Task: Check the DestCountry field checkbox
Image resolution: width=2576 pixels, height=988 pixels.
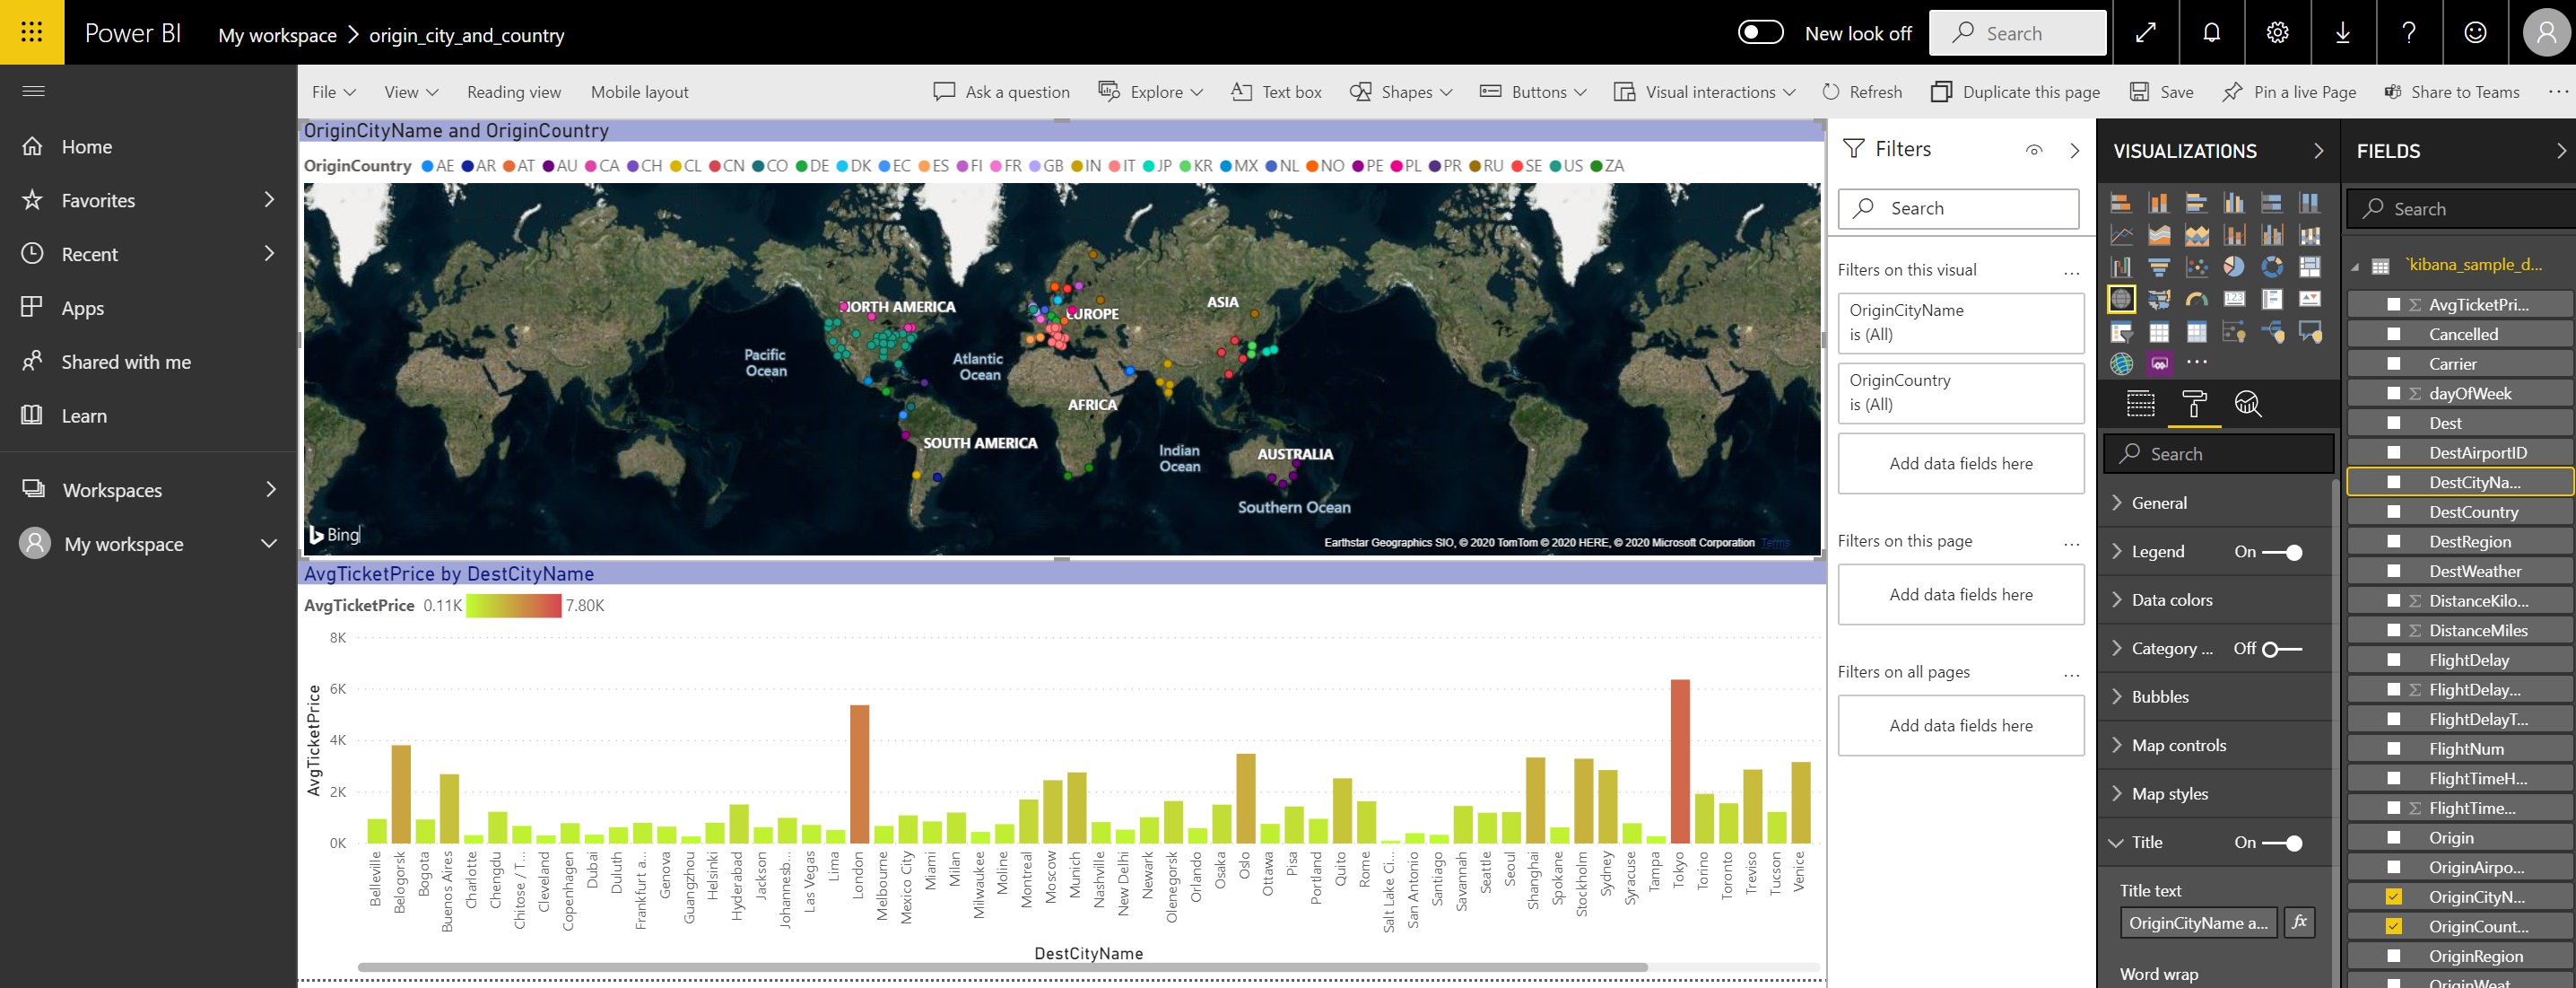Action: [x=2393, y=512]
